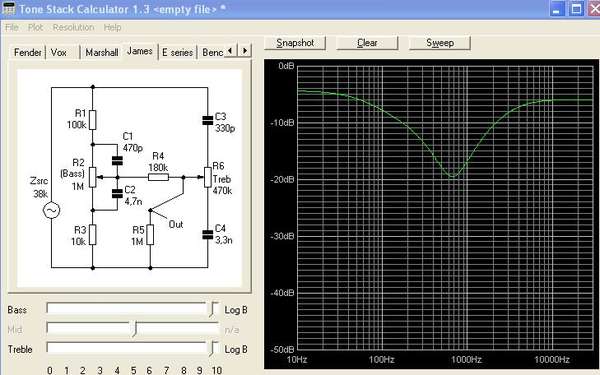Click the R3 10k resistor symbol
This screenshot has width=600, height=375.
click(93, 235)
